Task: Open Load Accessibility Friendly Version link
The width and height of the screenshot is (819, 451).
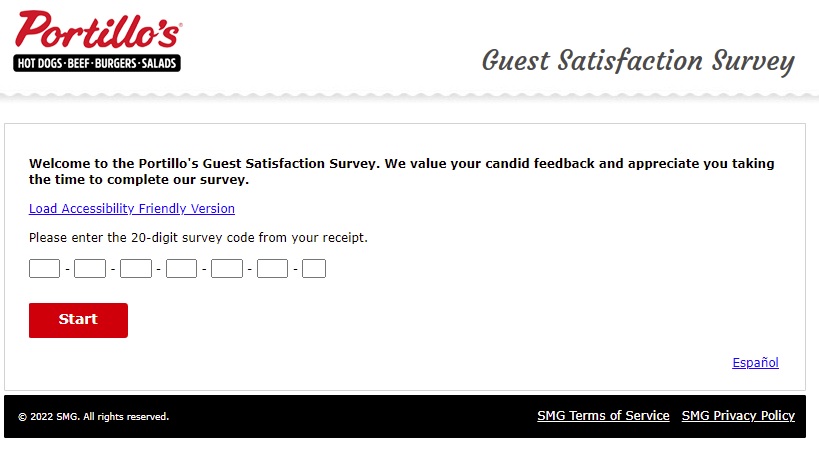Action: pyautogui.click(x=132, y=209)
